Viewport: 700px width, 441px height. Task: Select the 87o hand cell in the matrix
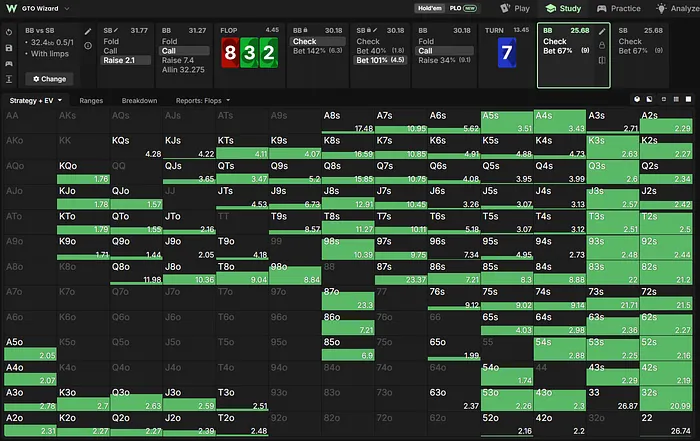point(348,298)
